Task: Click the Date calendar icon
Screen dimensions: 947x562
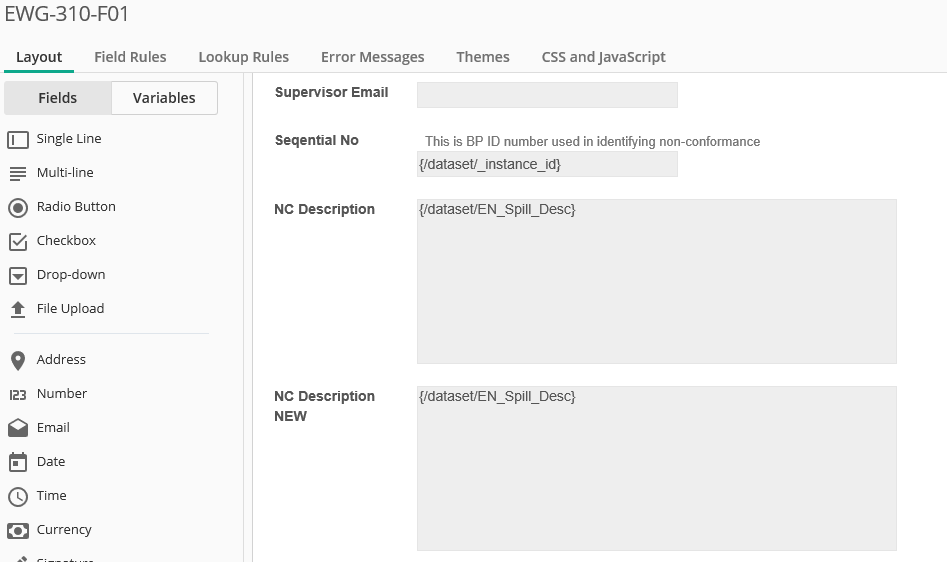Action: tap(18, 462)
